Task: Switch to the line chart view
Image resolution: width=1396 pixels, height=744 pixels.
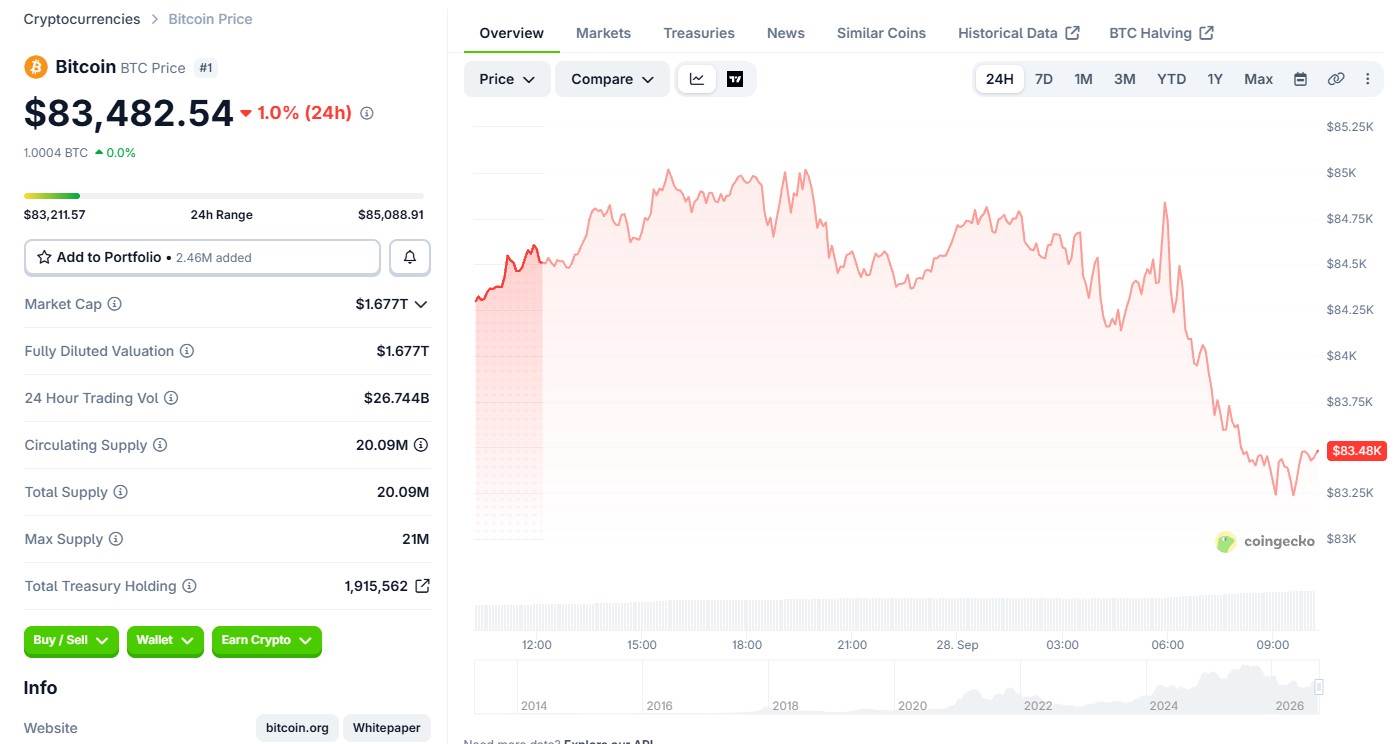Action: (x=697, y=79)
